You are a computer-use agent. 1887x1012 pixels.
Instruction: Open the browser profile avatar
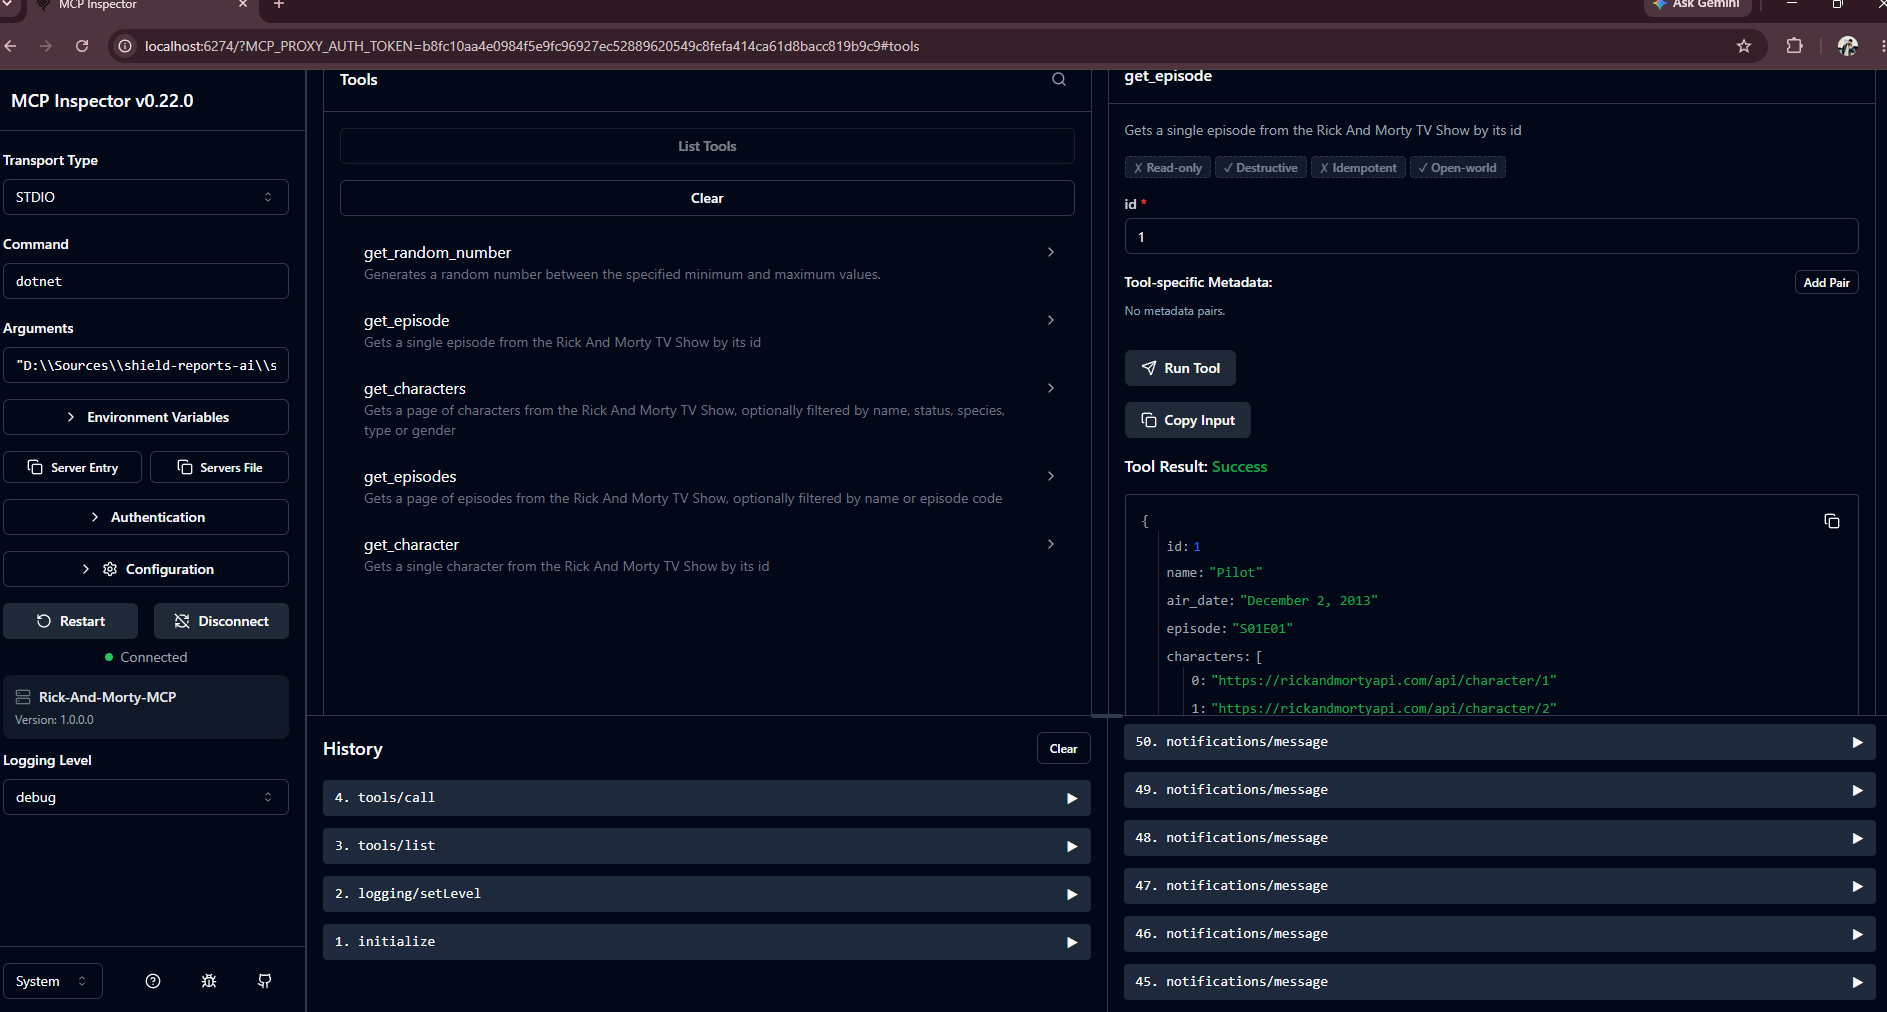pyautogui.click(x=1848, y=46)
